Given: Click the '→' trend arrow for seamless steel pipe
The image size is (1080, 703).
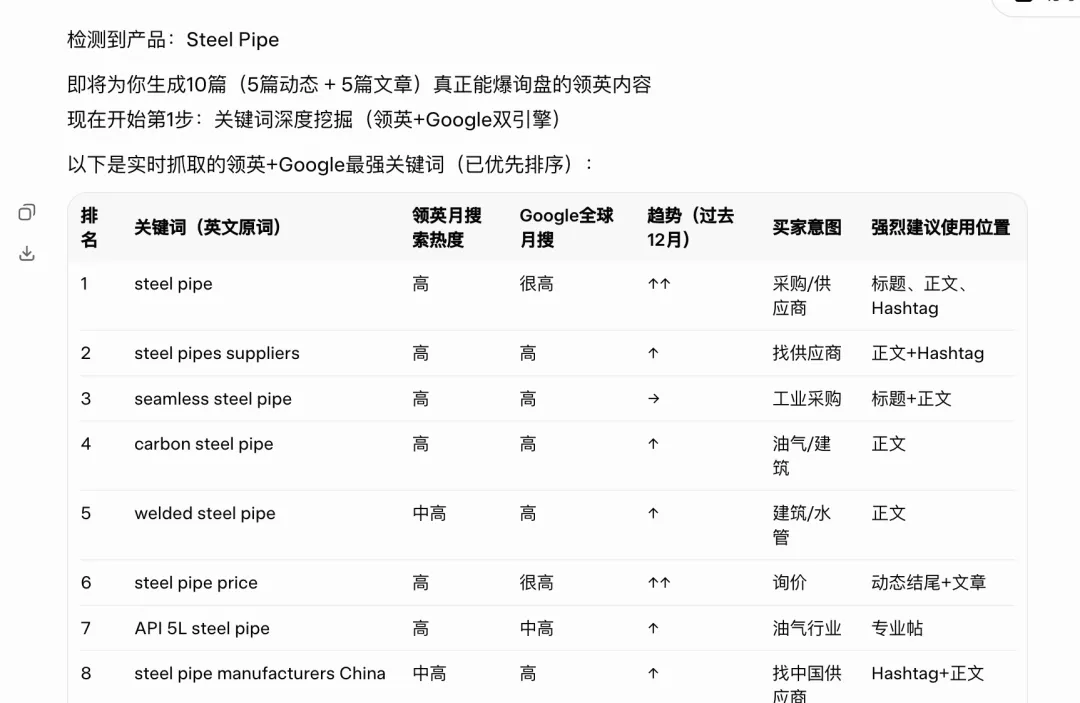Looking at the screenshot, I should click(x=654, y=399).
